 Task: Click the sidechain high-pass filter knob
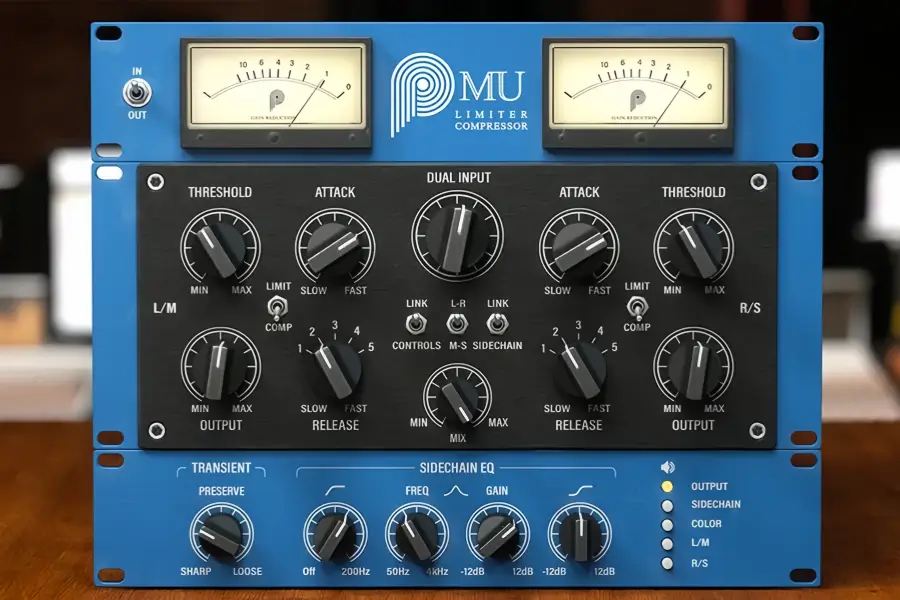pyautogui.click(x=335, y=534)
